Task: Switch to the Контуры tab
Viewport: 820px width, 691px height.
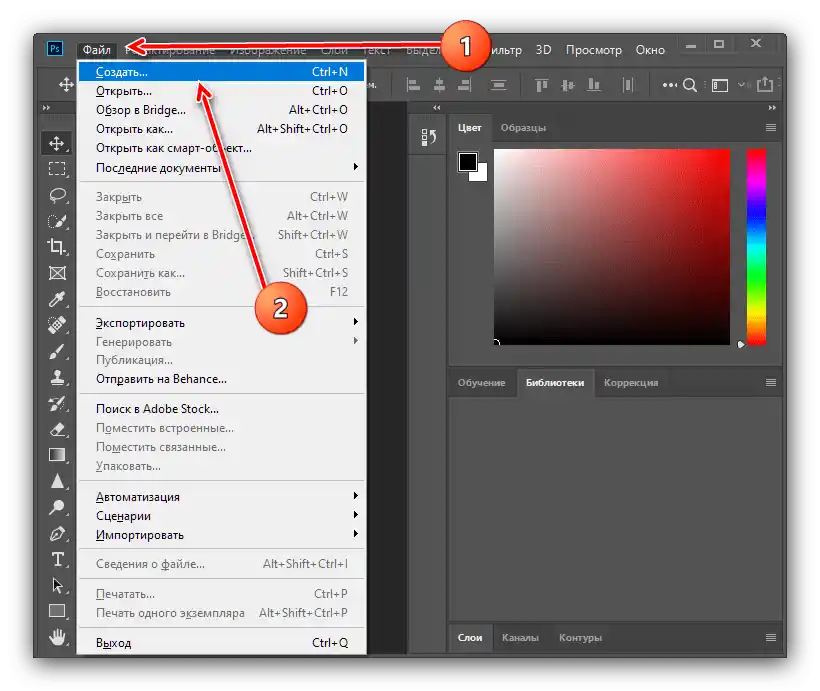Action: click(x=580, y=637)
